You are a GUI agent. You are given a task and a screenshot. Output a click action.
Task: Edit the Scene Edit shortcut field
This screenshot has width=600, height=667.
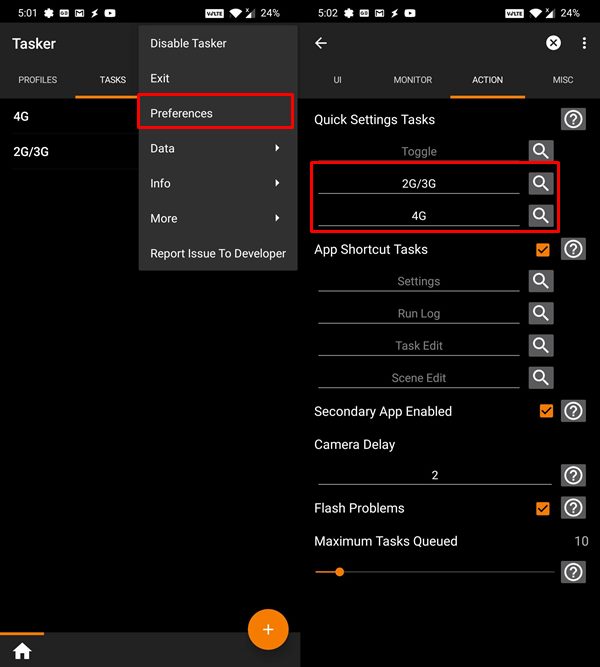point(419,378)
